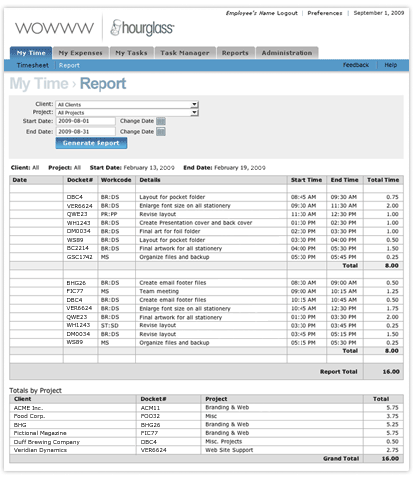Viewport: 413px width, 480px height.
Task: Open the Reports tab
Action: point(235,53)
